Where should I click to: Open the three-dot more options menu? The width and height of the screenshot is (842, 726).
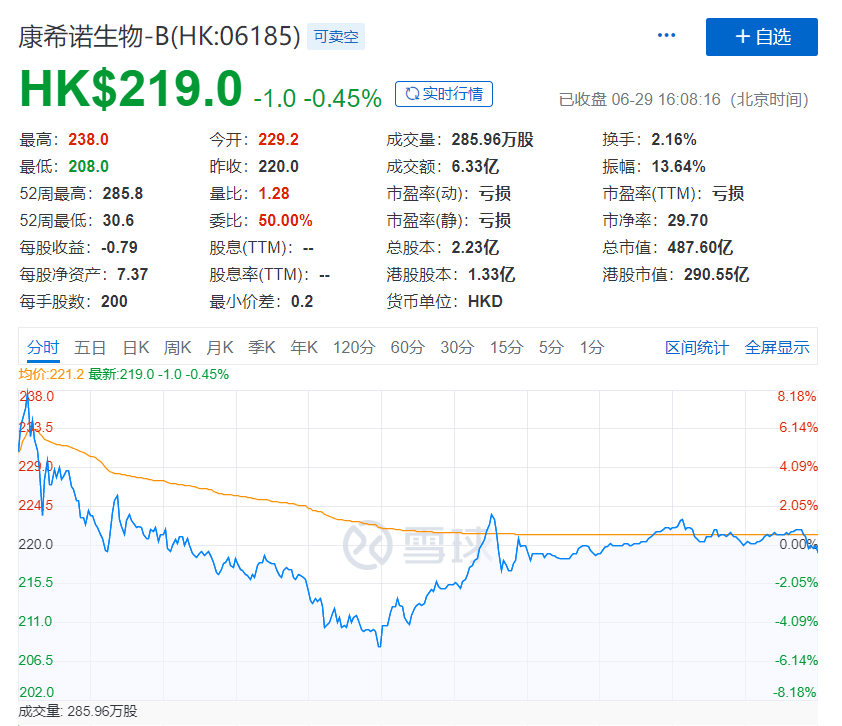coord(667,36)
